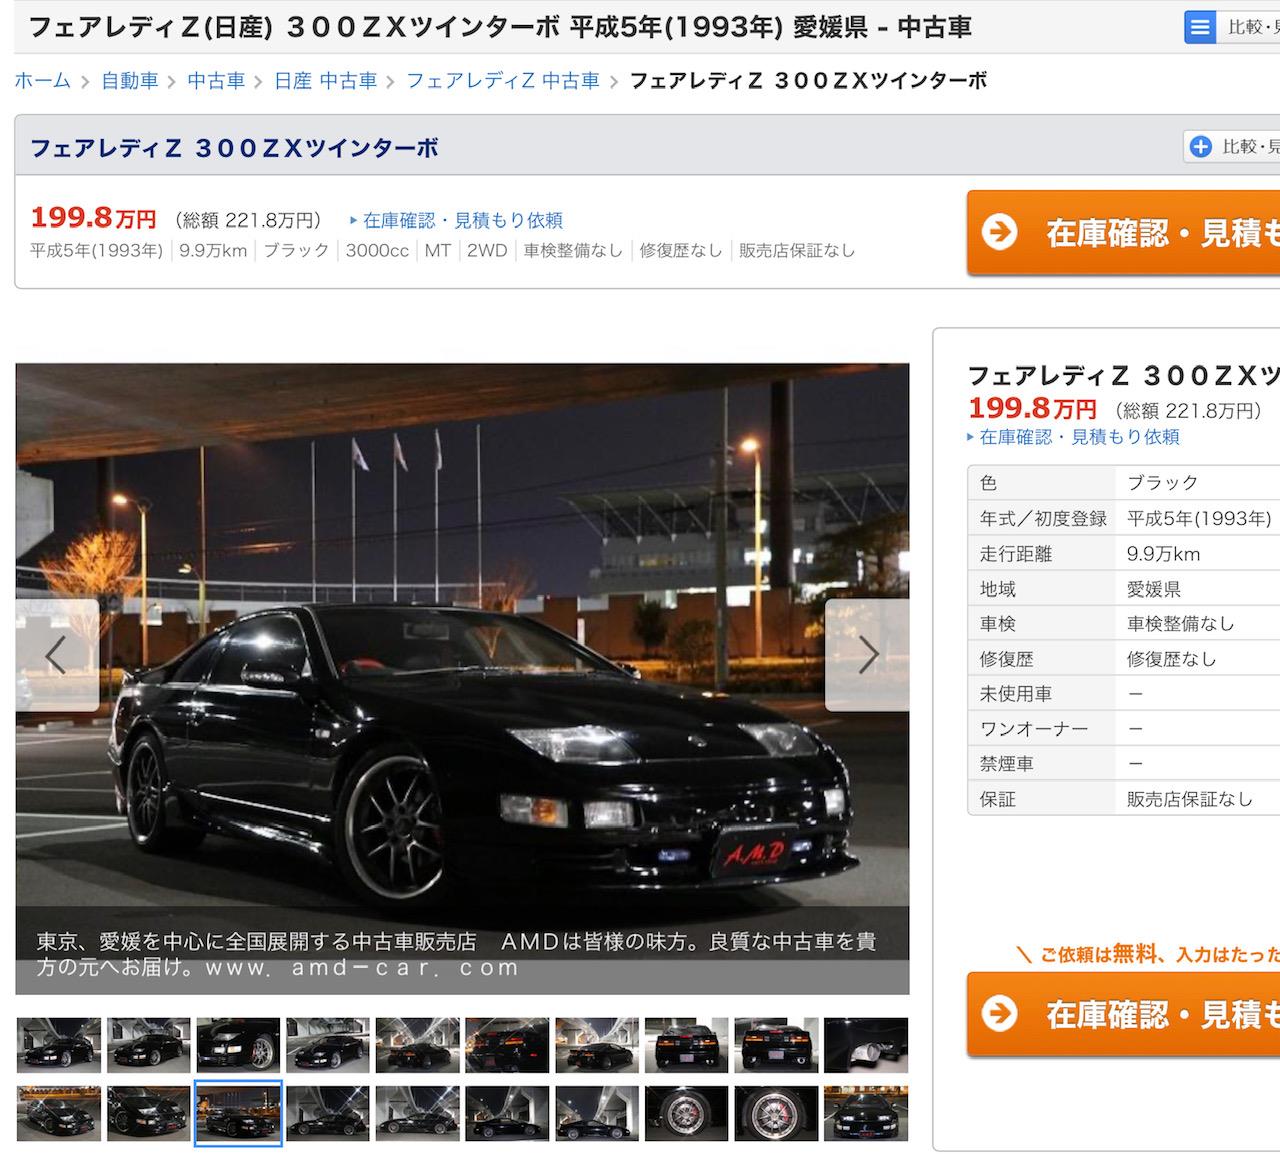The width and height of the screenshot is (1280, 1154).
Task: Click 販売店保証なし in the top spec line
Action: point(797,251)
